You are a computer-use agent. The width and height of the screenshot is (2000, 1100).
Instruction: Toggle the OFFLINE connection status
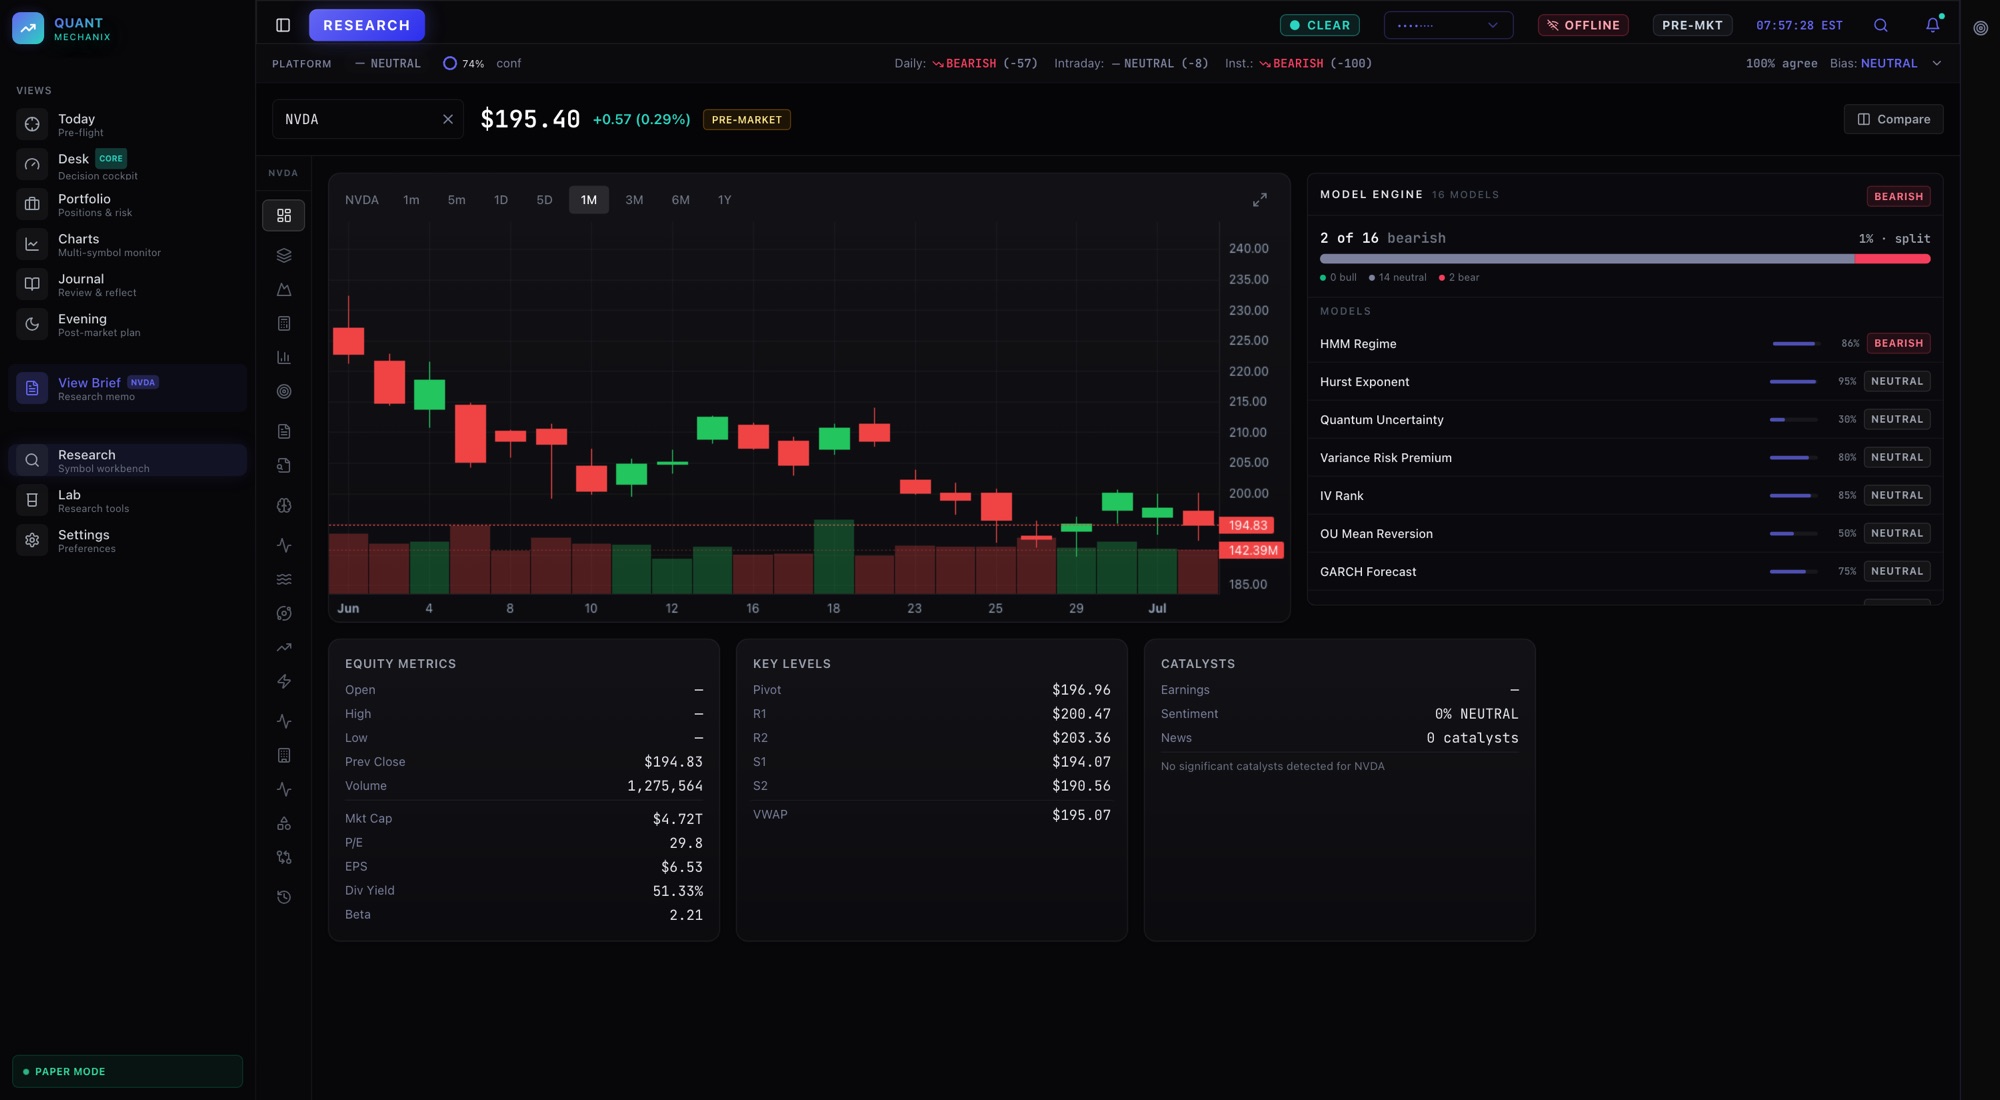[x=1583, y=25]
